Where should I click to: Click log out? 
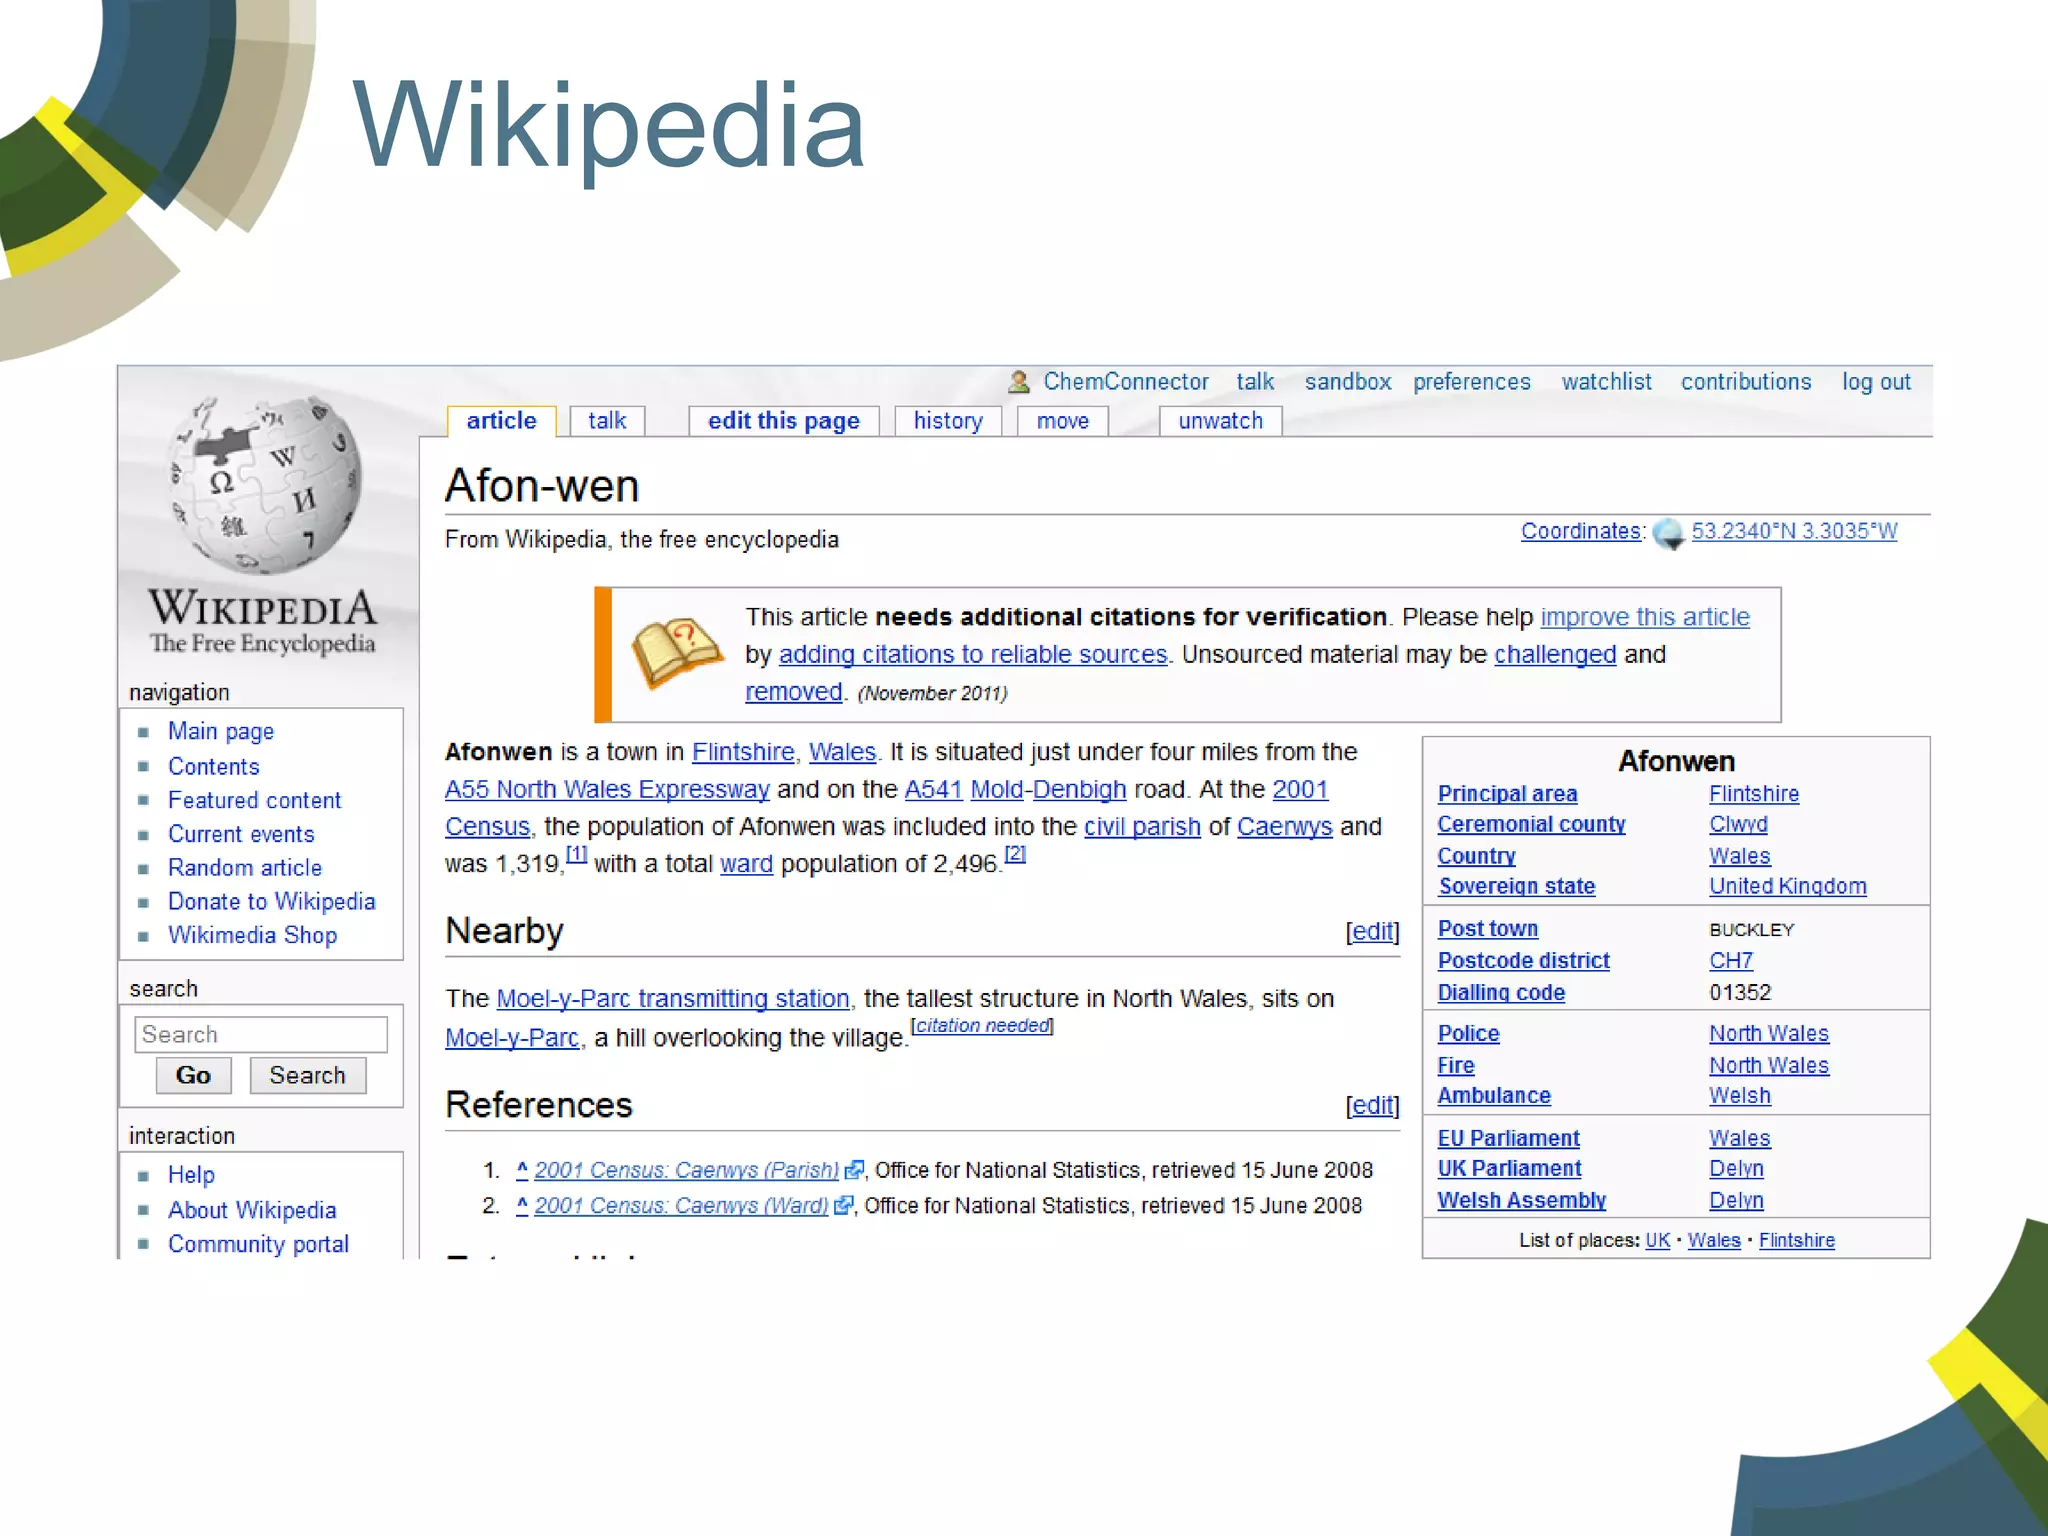1876,382
